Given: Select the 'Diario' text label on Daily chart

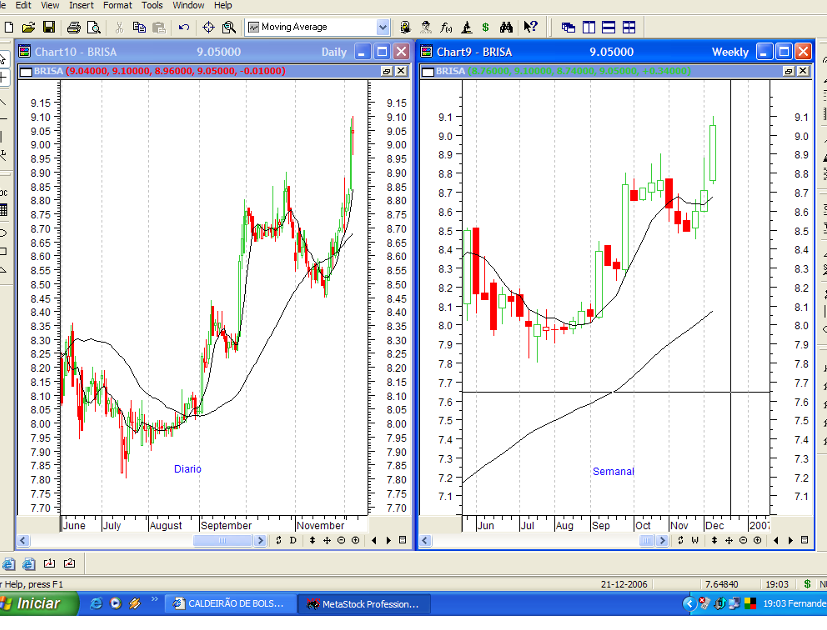Looking at the screenshot, I should point(187,469).
